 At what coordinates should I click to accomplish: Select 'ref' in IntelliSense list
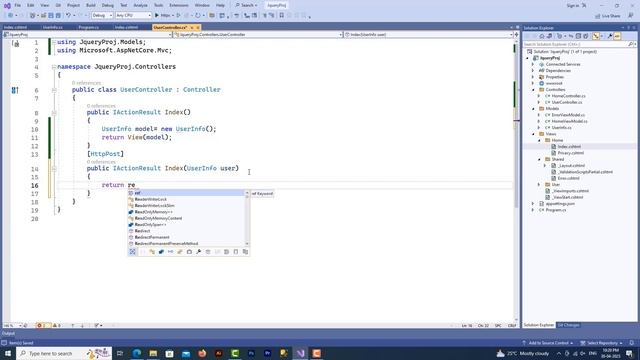pyautogui.click(x=186, y=193)
